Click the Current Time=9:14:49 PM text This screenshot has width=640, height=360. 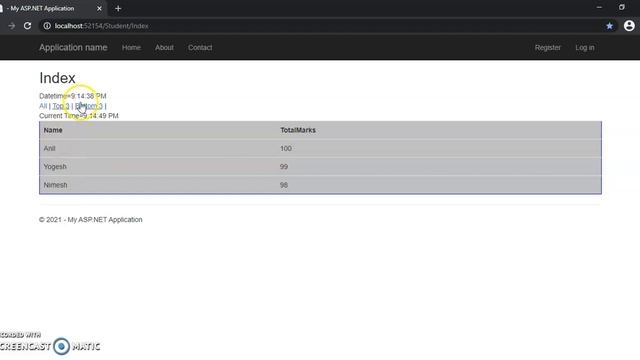tap(79, 116)
